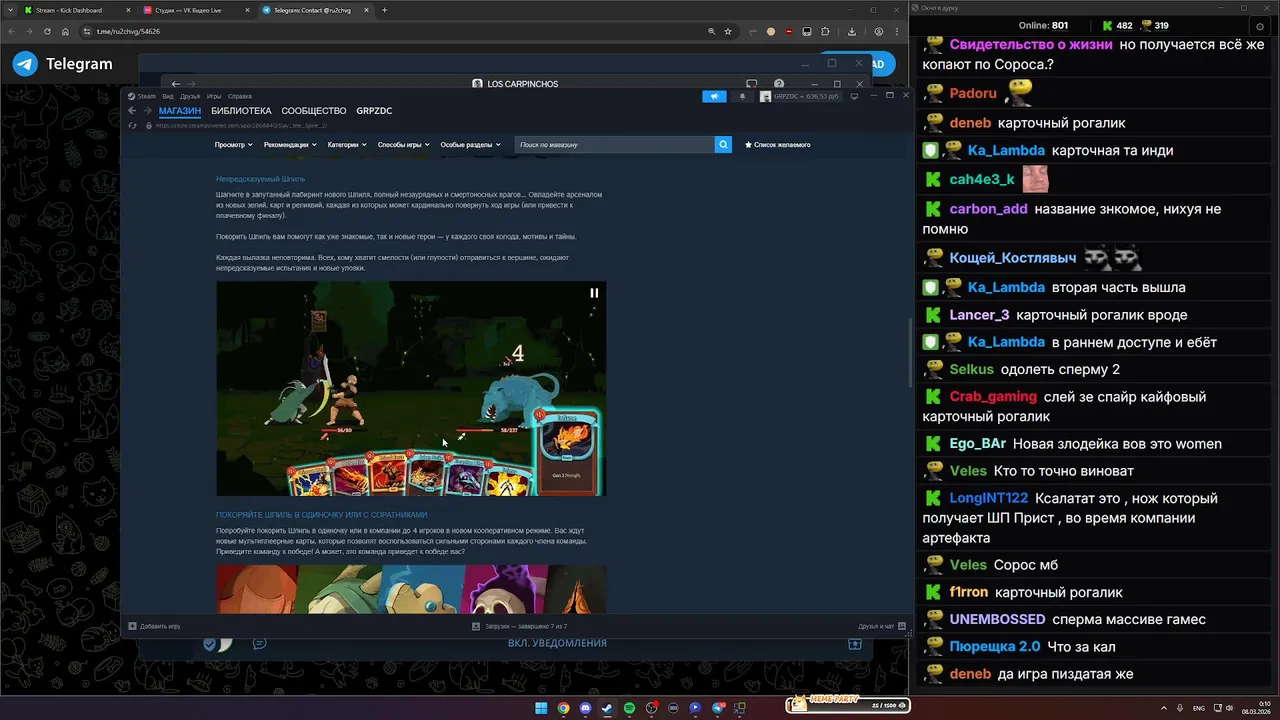1280x720 pixels.
Task: Open Telegram from the taskbar
Action: (x=718, y=708)
